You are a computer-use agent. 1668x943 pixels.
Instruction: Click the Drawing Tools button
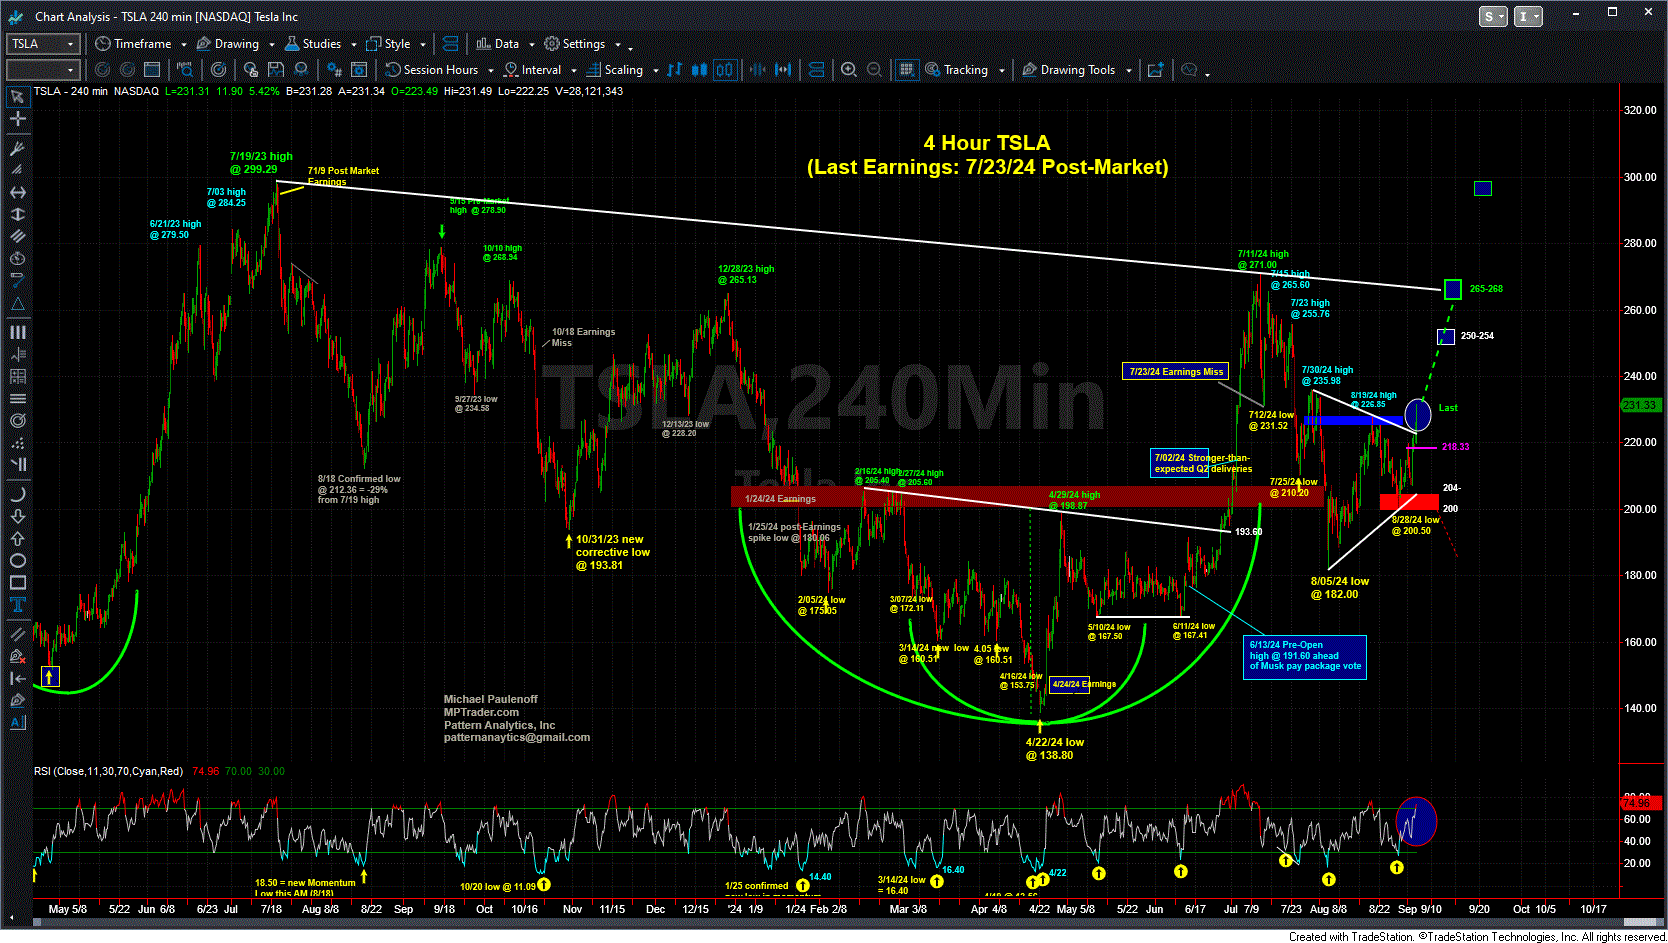pyautogui.click(x=1068, y=69)
